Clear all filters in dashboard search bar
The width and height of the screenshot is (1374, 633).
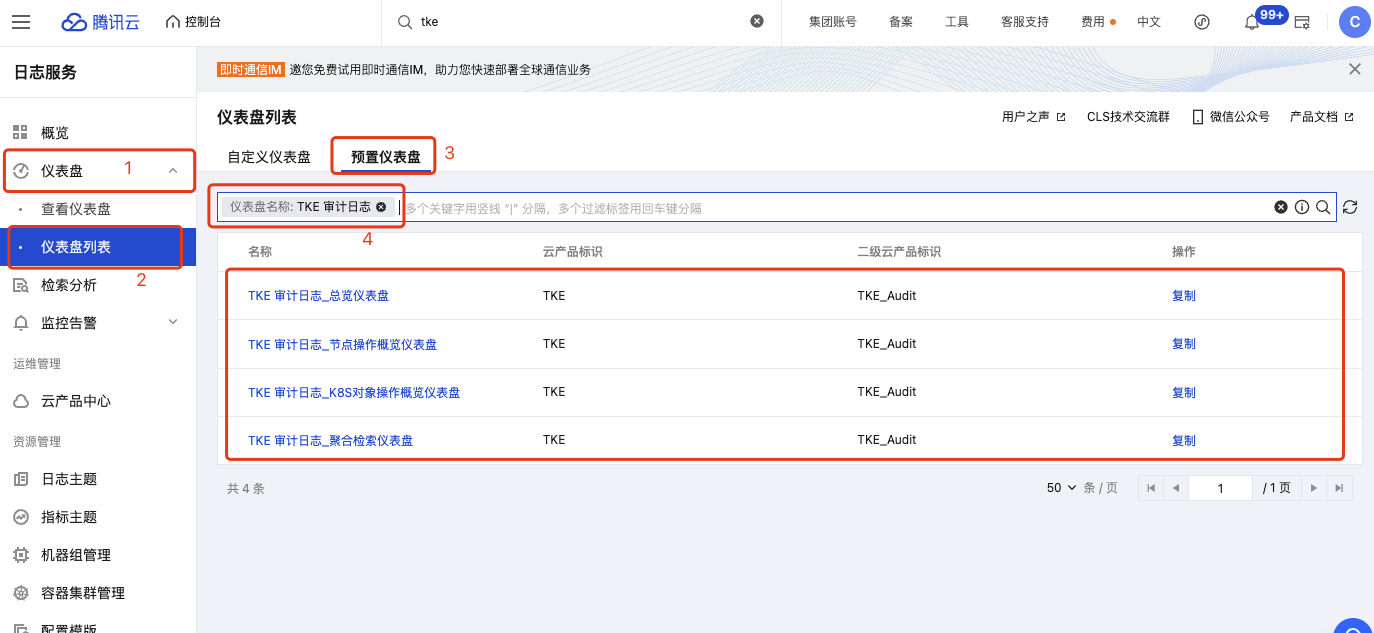[1280, 207]
